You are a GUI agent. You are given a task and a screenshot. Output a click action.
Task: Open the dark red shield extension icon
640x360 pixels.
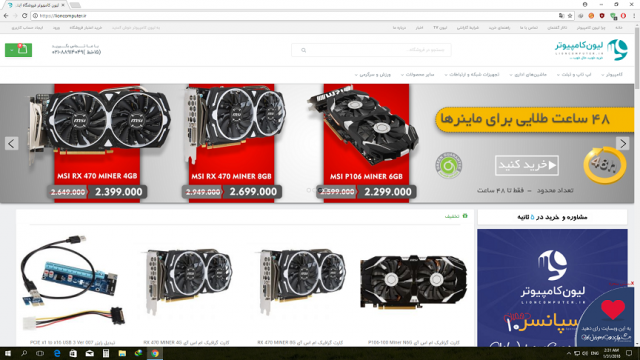coord(602,16)
